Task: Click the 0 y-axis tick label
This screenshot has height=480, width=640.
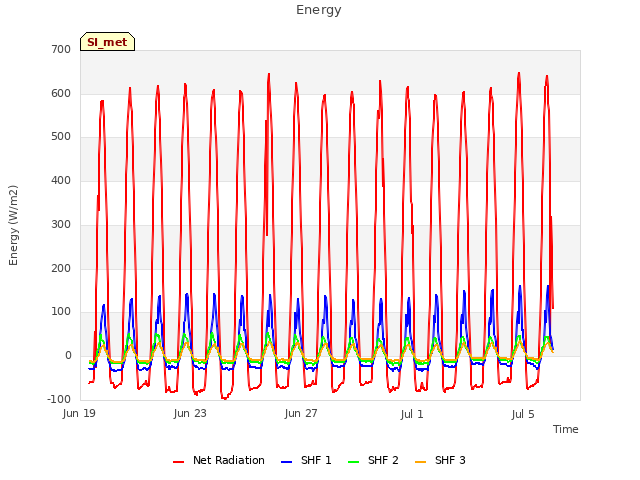Action: 68,356
